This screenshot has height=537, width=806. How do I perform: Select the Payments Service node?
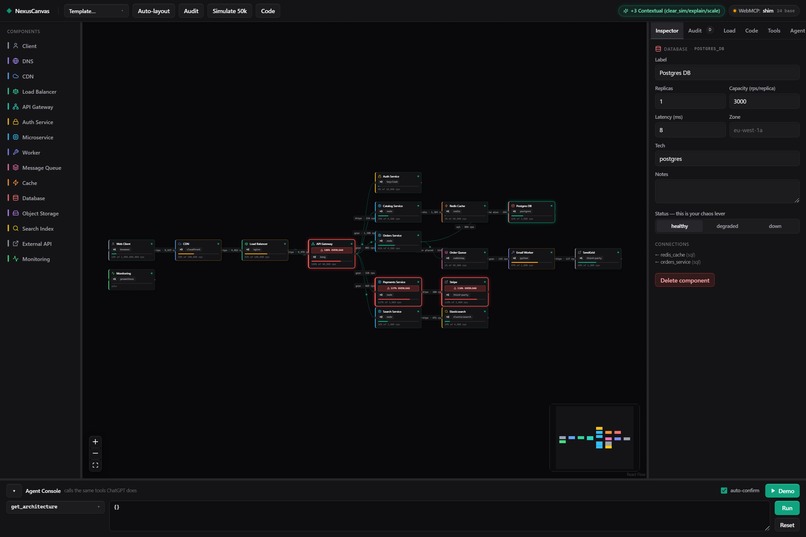pos(398,292)
